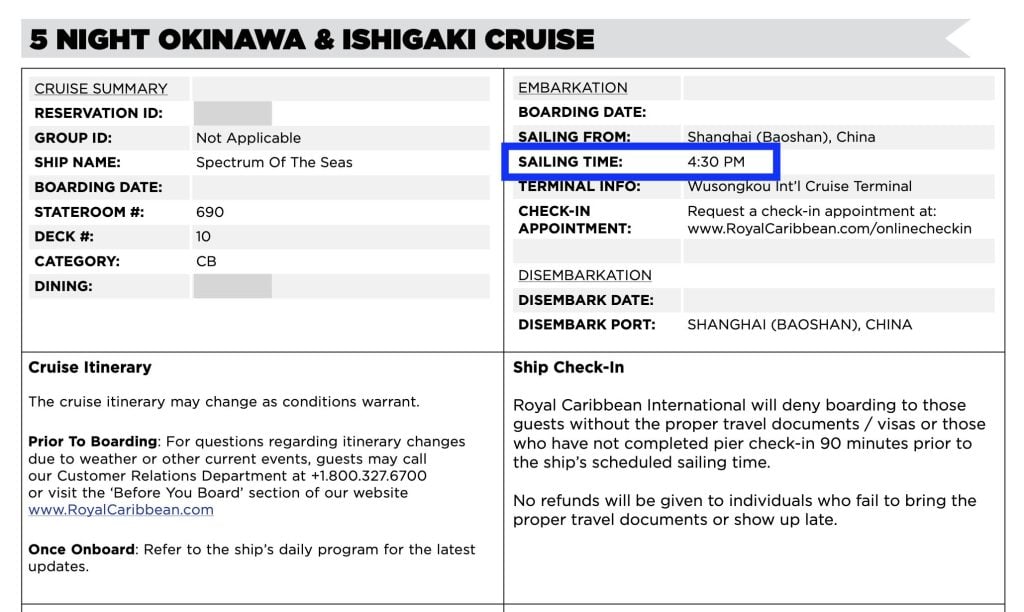Image resolution: width=1024 pixels, height=612 pixels.
Task: Open the www.RoyalCaribbean.com hyperlink
Action: (121, 510)
